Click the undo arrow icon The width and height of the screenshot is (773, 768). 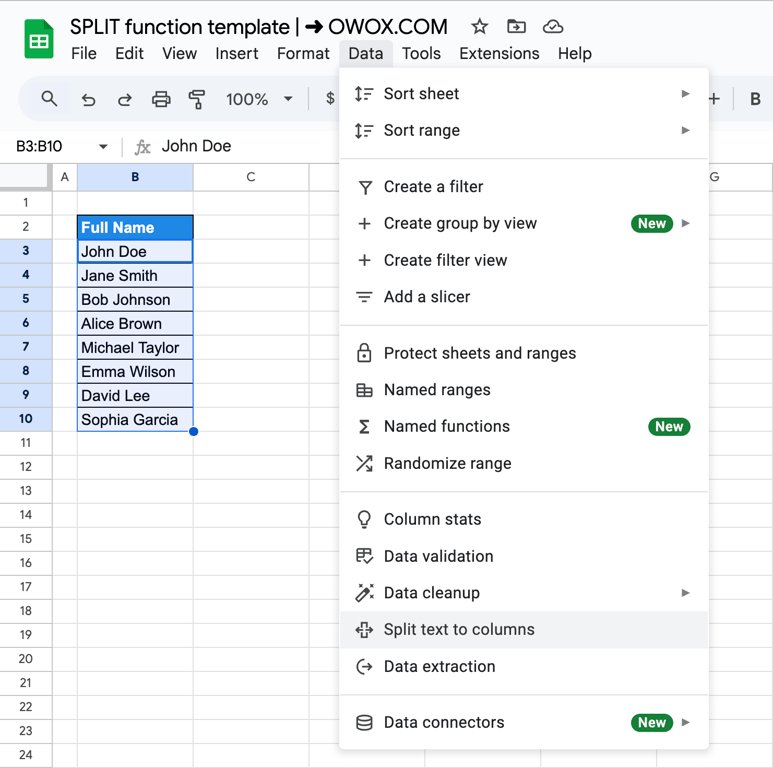pyautogui.click(x=88, y=100)
